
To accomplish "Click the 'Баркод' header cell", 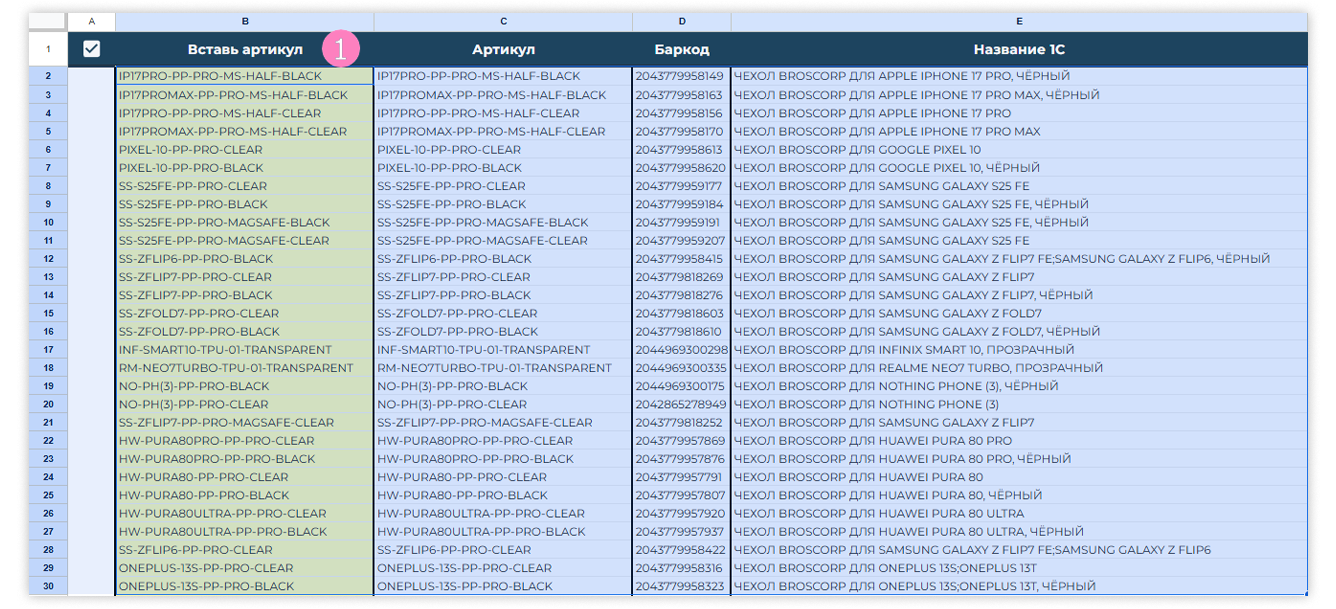I will [x=682, y=49].
